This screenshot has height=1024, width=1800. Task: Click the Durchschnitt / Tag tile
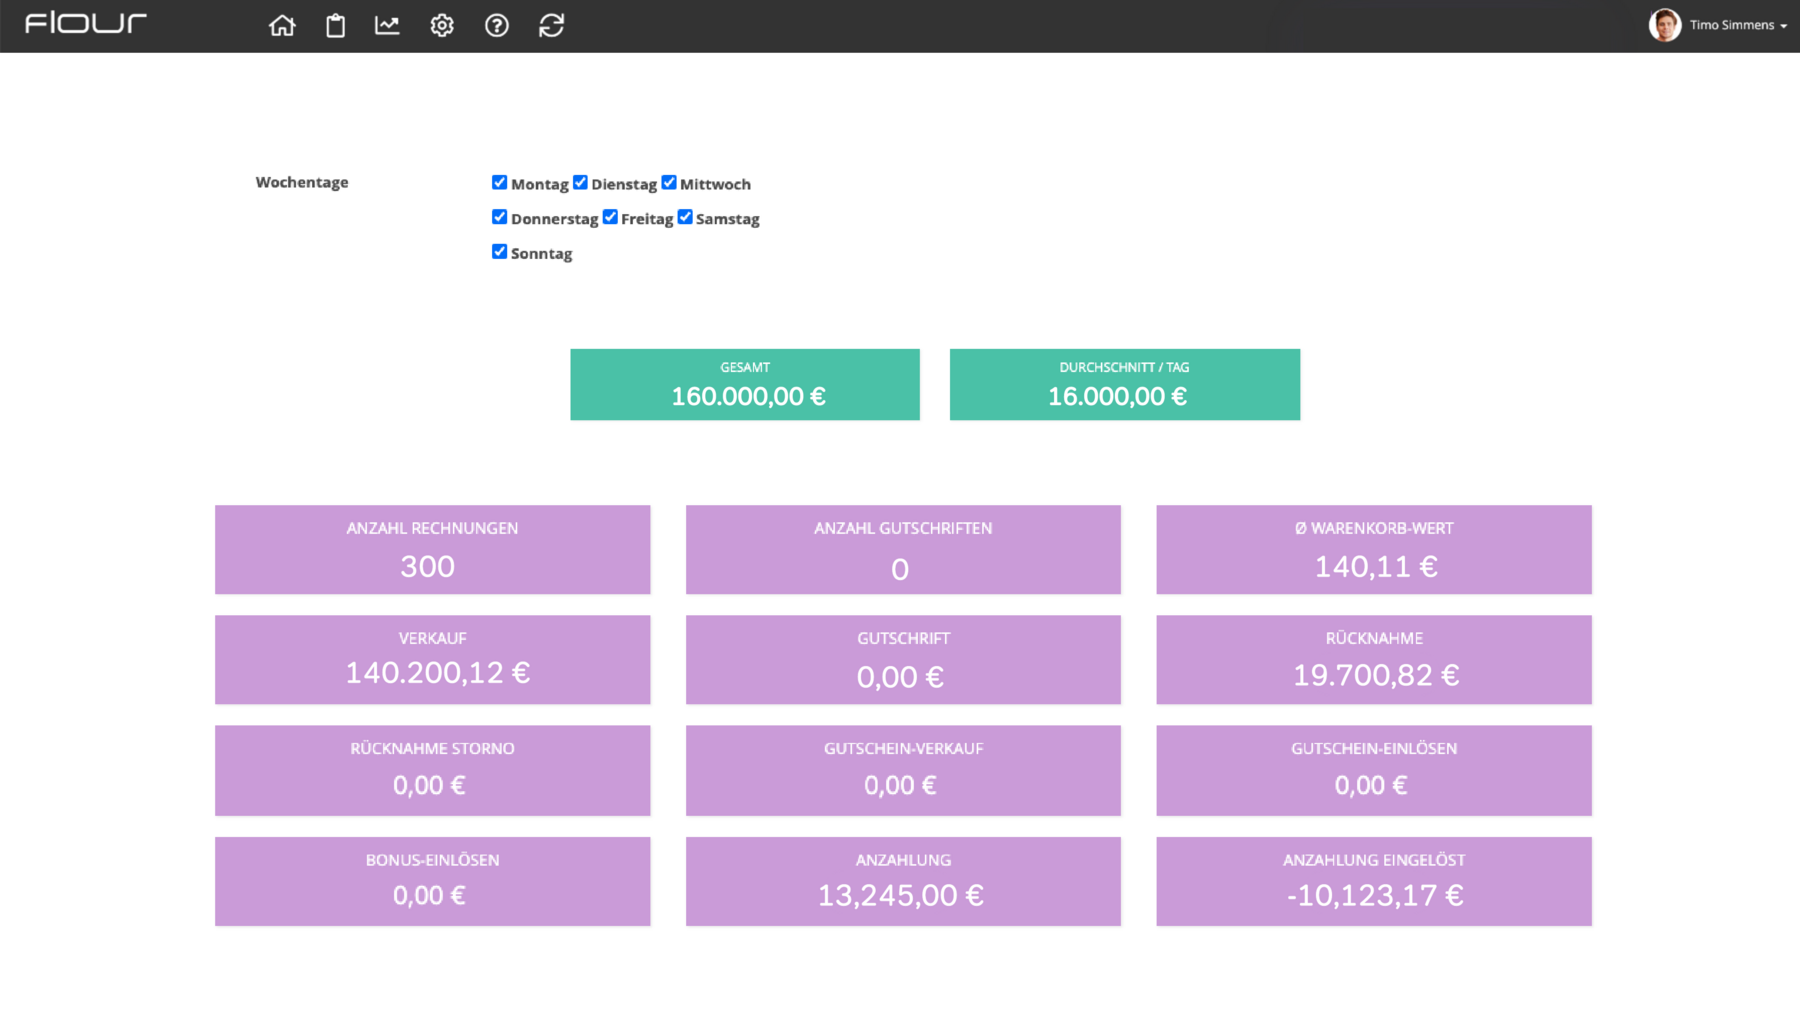[1124, 384]
